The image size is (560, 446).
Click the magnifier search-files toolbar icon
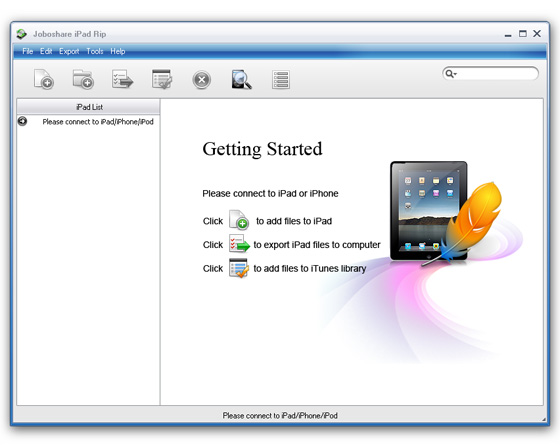click(x=241, y=79)
